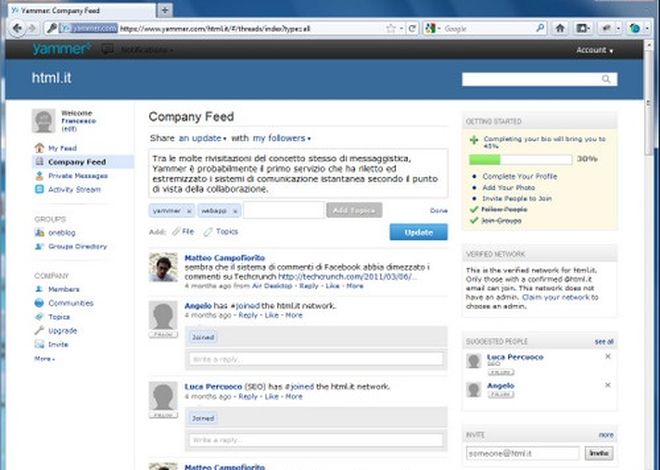The image size is (660, 470).
Task: Click the Topics tag icon below editor
Action: [208, 232]
